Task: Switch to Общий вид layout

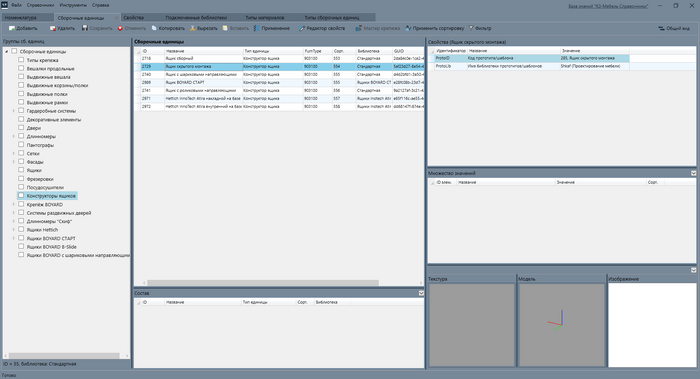Action: point(674,28)
